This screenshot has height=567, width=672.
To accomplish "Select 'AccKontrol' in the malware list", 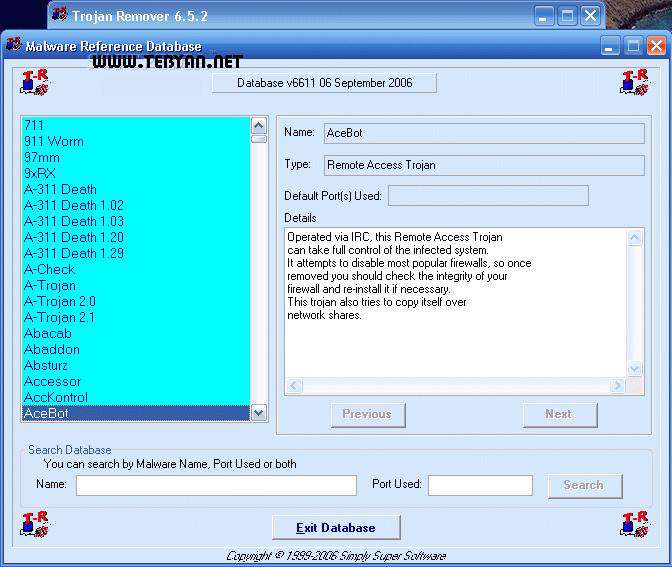I will [135, 397].
